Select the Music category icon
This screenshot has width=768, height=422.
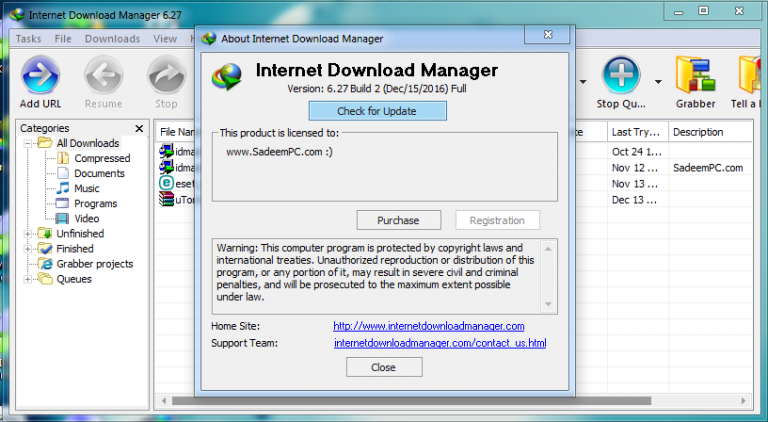[63, 188]
